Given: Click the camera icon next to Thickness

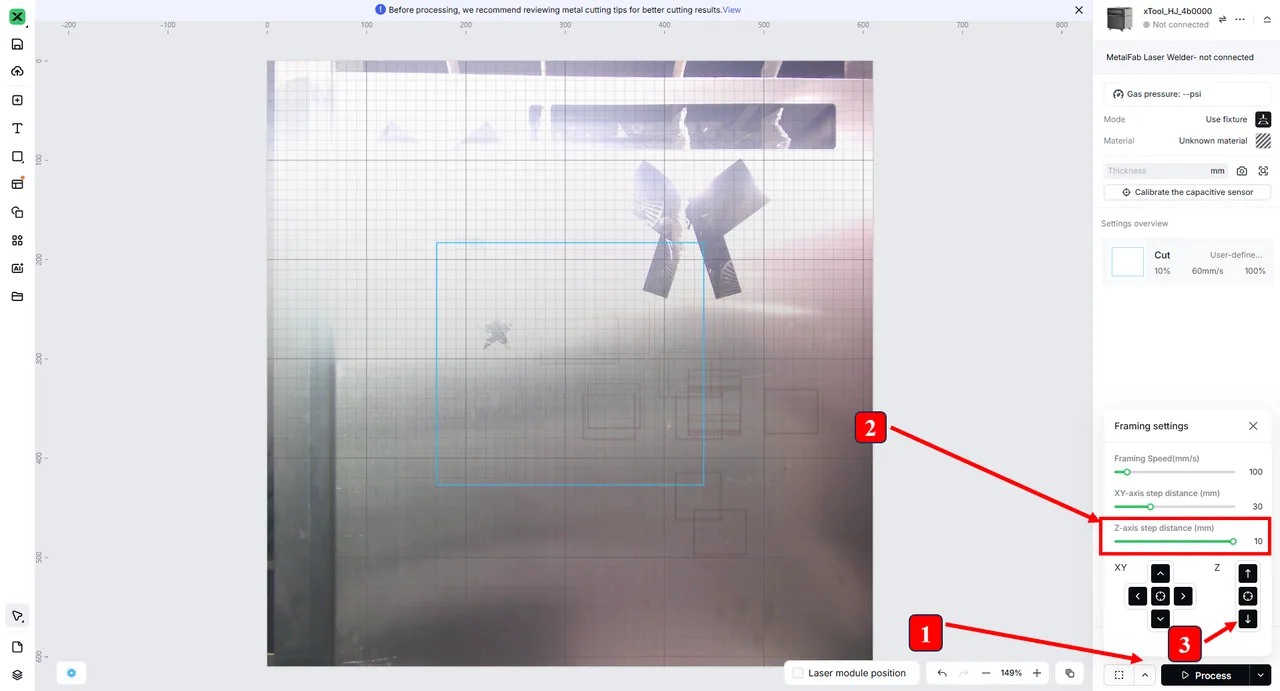Looking at the screenshot, I should [1242, 171].
